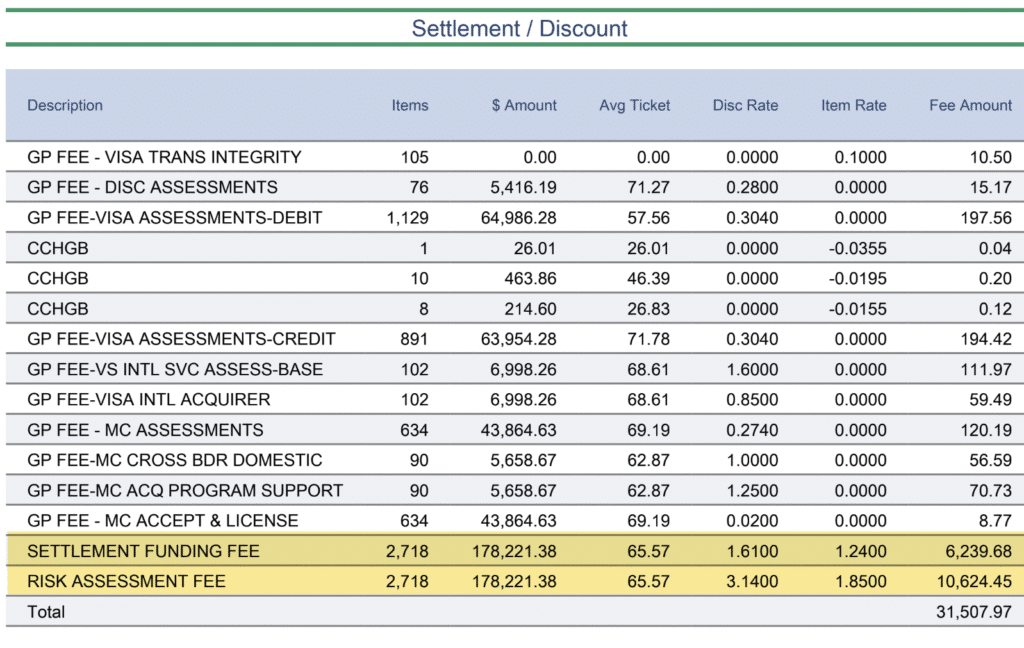Click item rate -0.0155 in CCHGB row
The width and height of the screenshot is (1024, 648).
(857, 308)
